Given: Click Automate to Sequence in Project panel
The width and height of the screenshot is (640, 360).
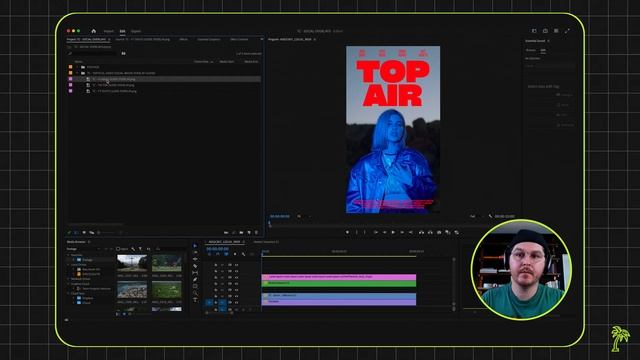Looking at the screenshot, I should click(x=226, y=233).
